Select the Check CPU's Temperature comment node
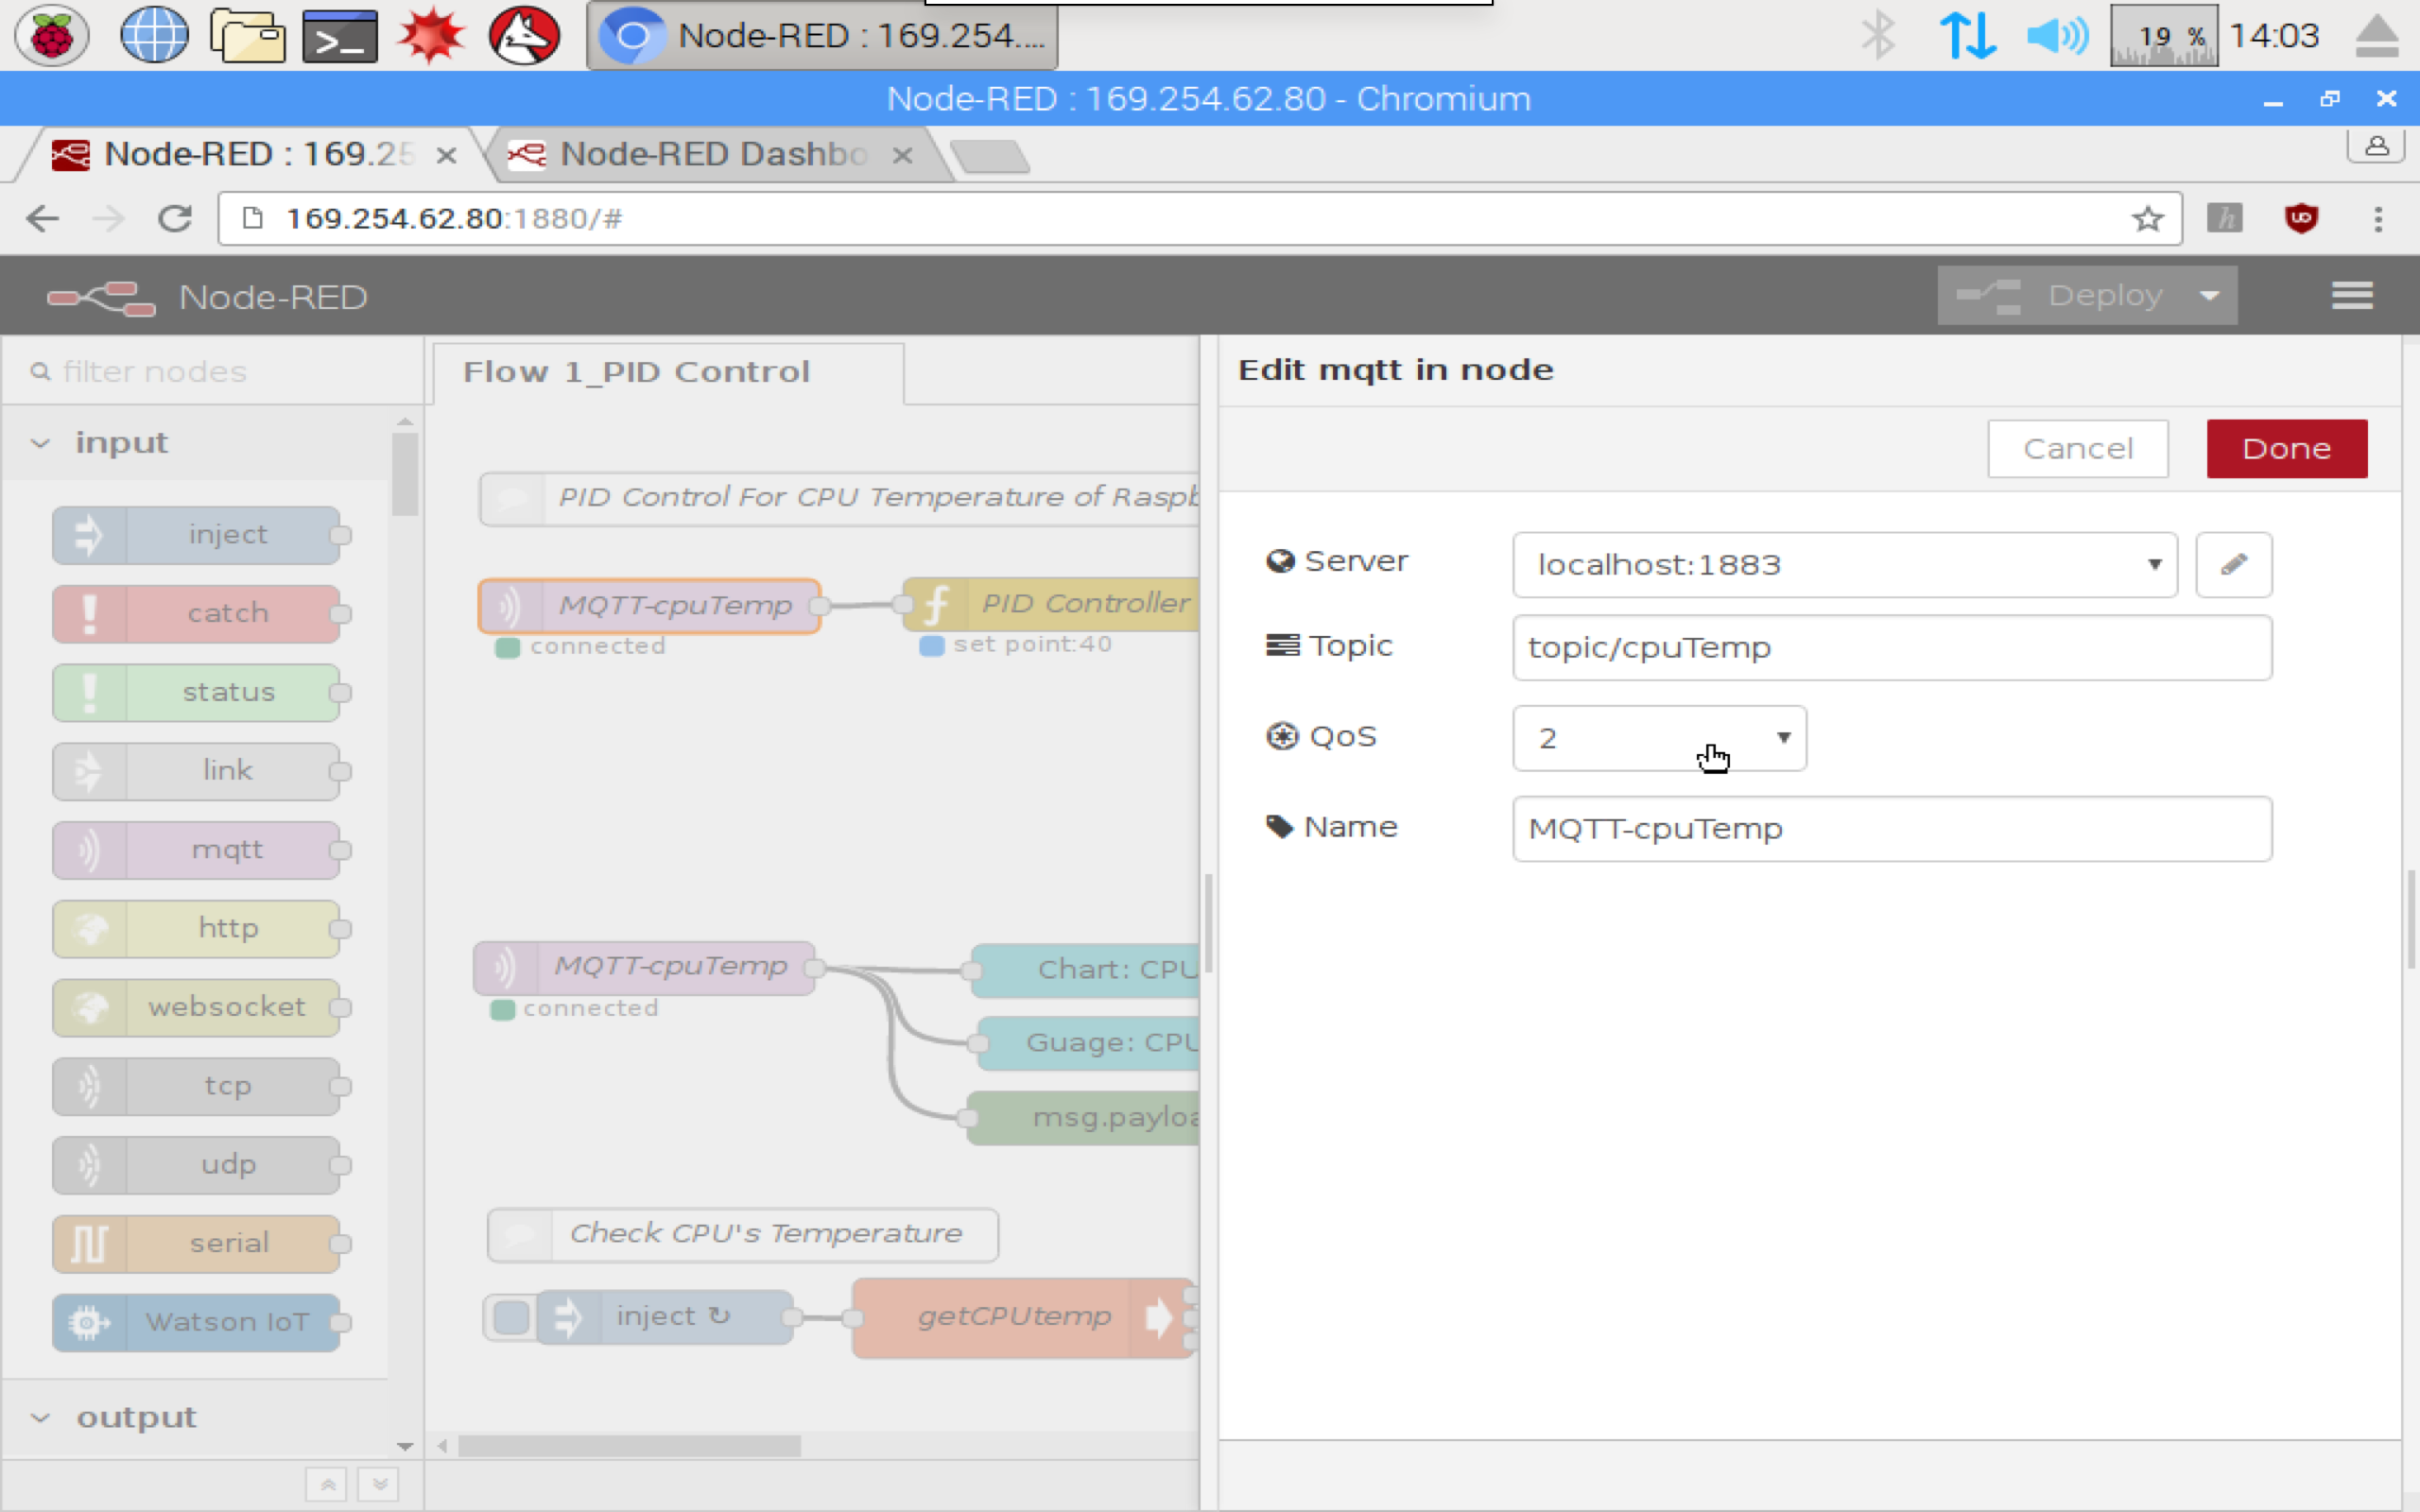 tap(743, 1235)
